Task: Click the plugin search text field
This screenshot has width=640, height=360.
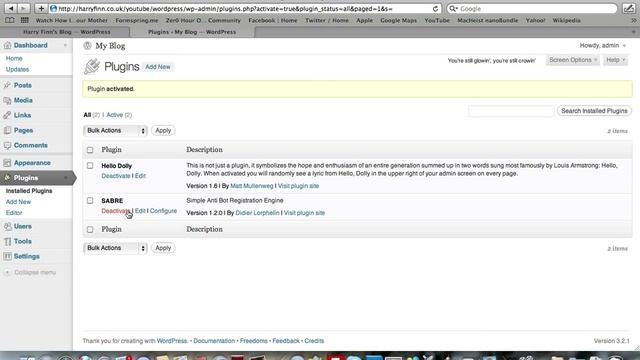Action: click(x=511, y=111)
